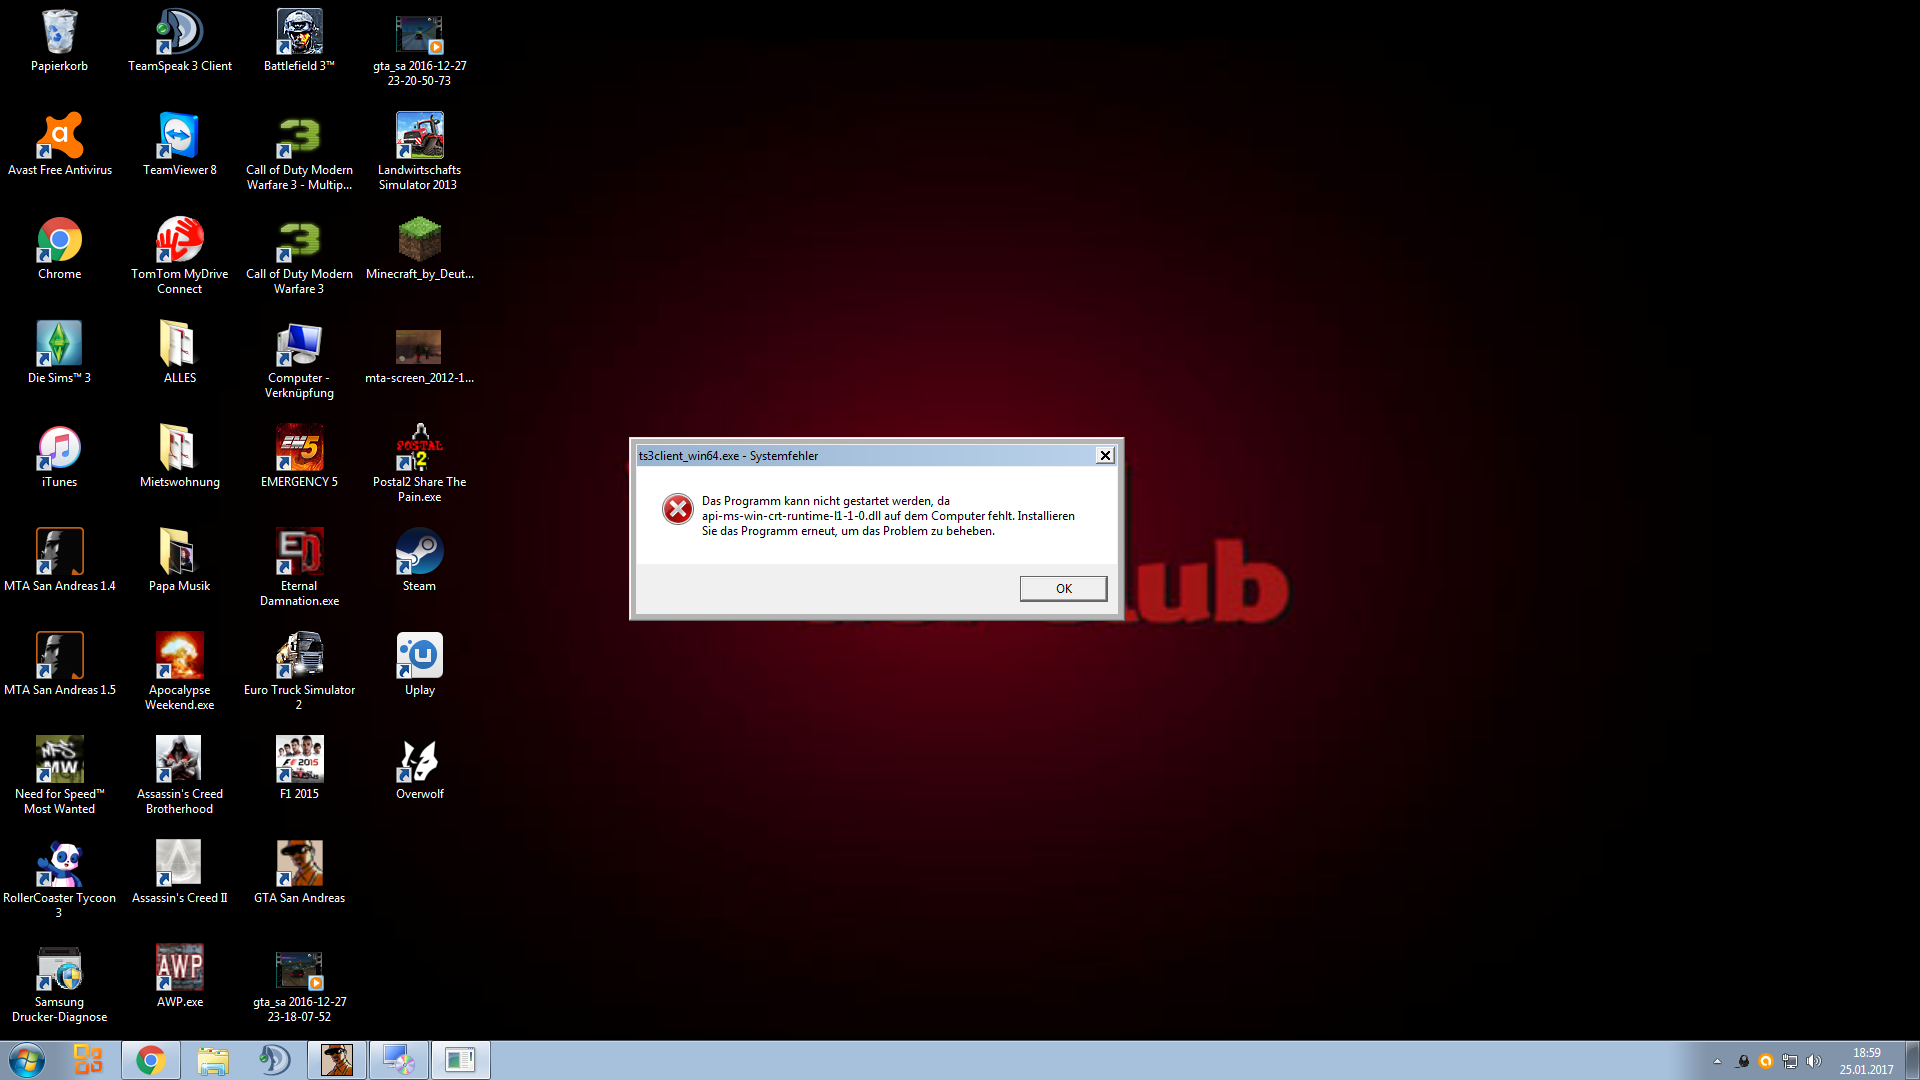
Task: Select EMERGENCY 5 desktop shortcut
Action: pyautogui.click(x=299, y=457)
